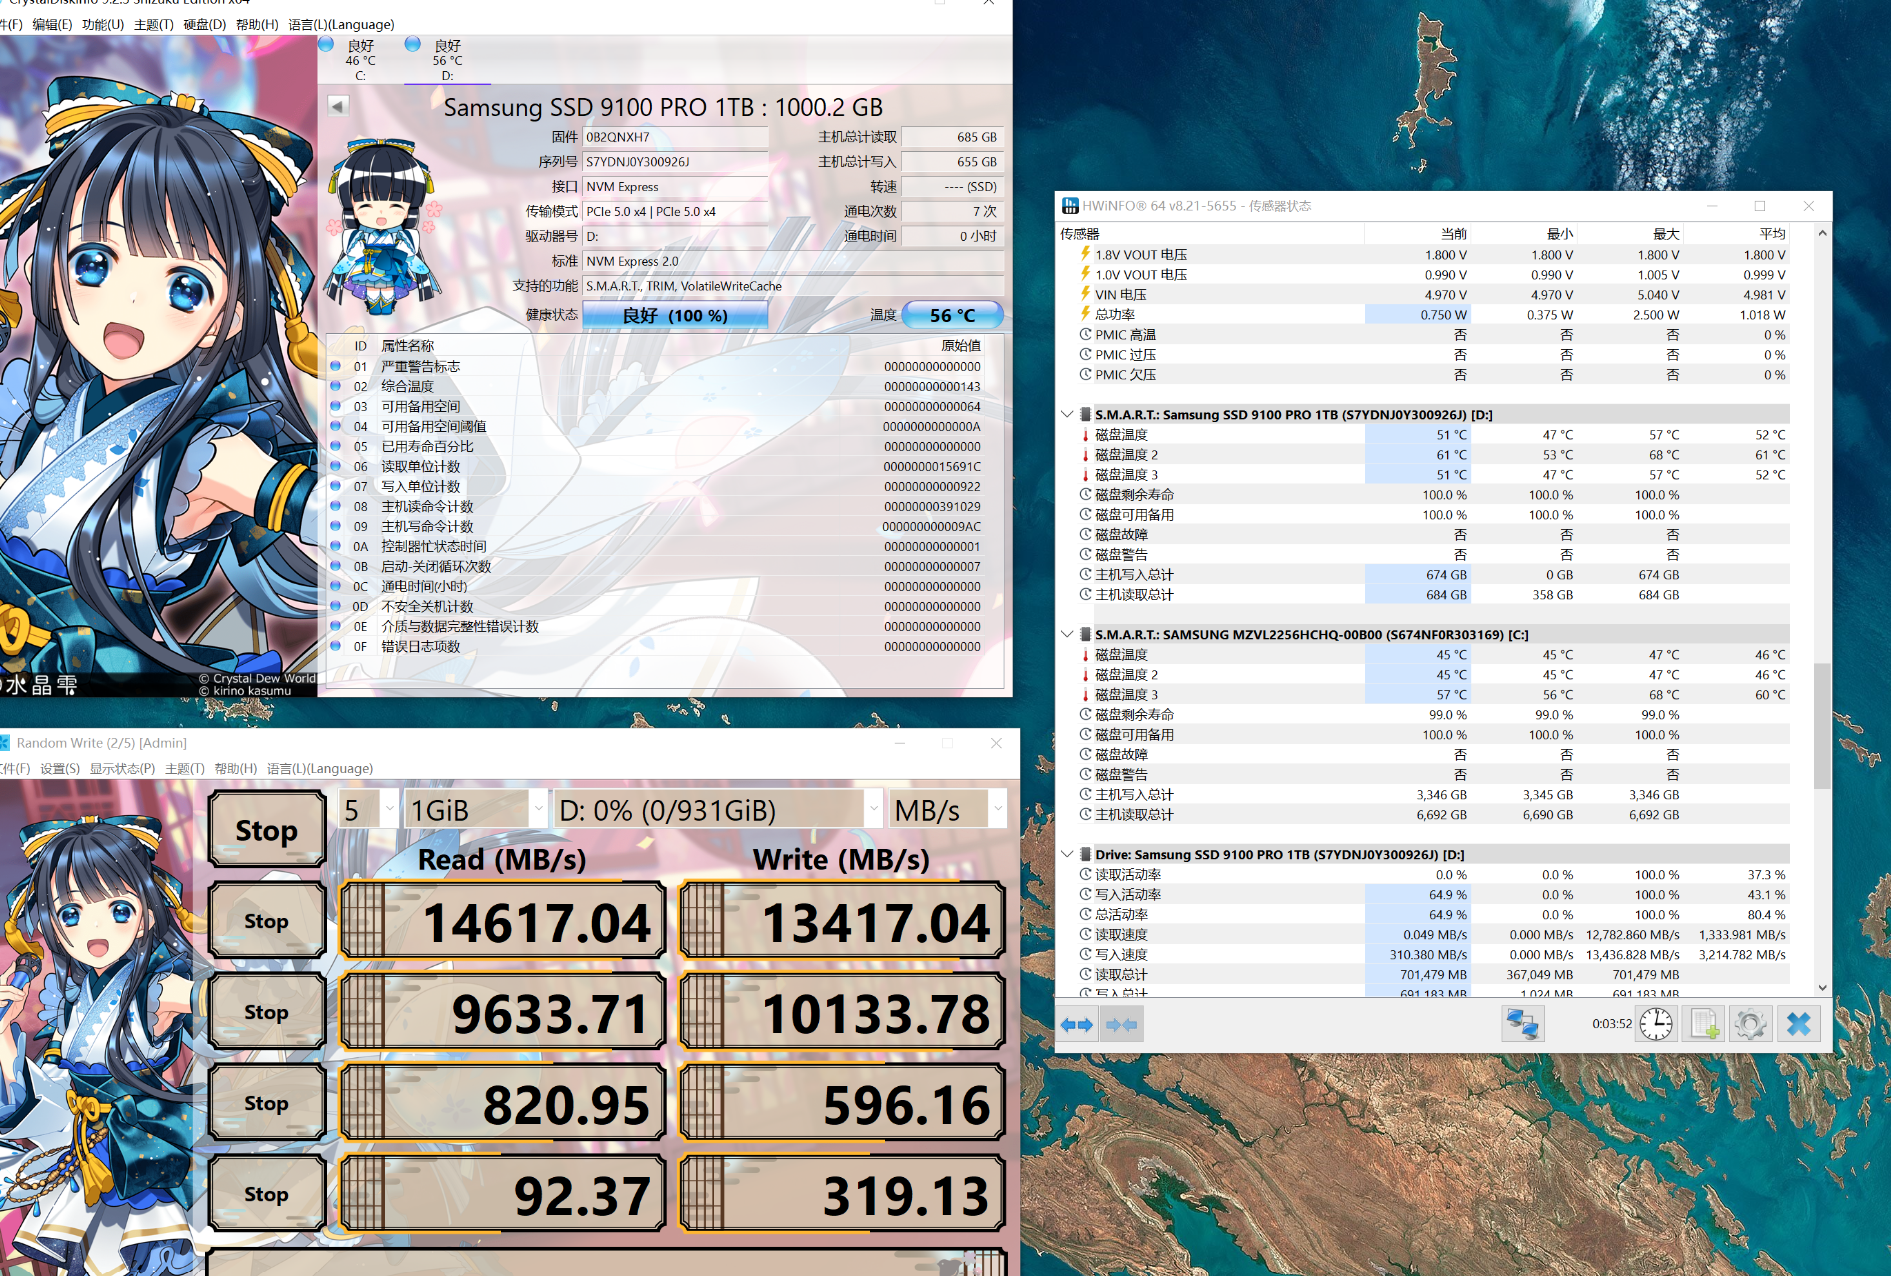Click the 原始值 column header in CrystalDiskInfo
The width and height of the screenshot is (1891, 1276).
coord(961,345)
